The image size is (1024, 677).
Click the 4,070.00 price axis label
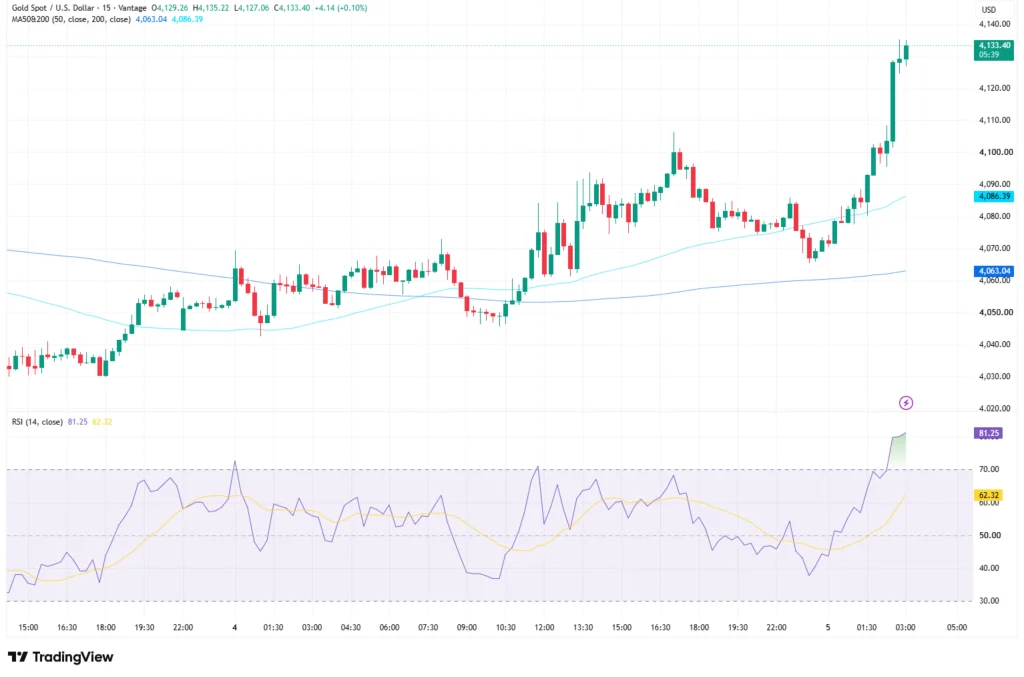(995, 248)
